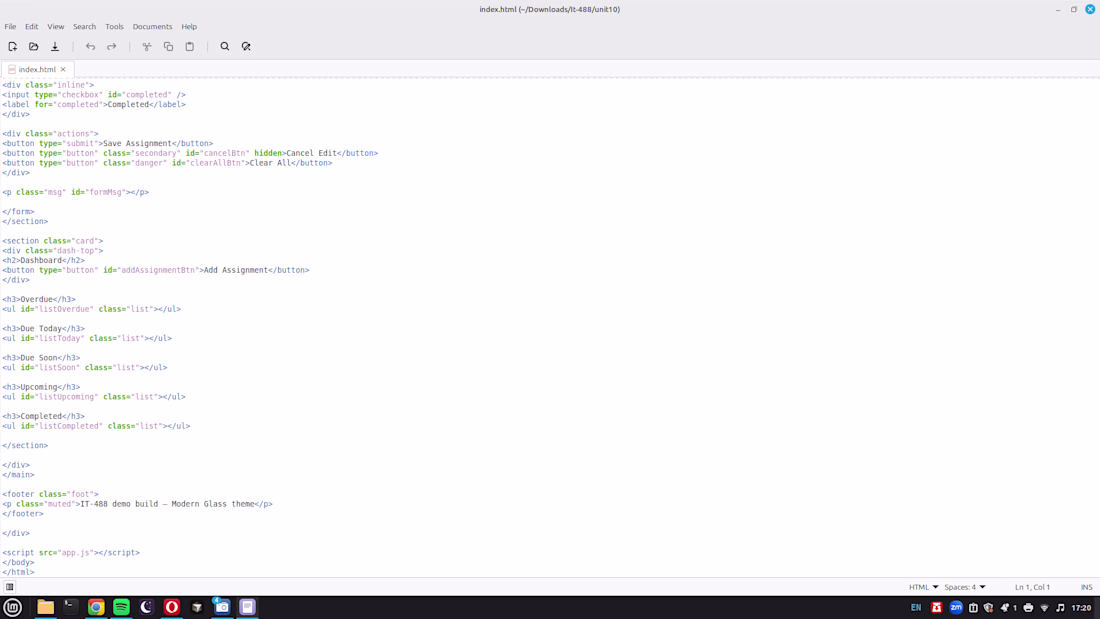Open the Spaces: 4 tab width dropdown
The width and height of the screenshot is (1100, 619).
coord(965,587)
